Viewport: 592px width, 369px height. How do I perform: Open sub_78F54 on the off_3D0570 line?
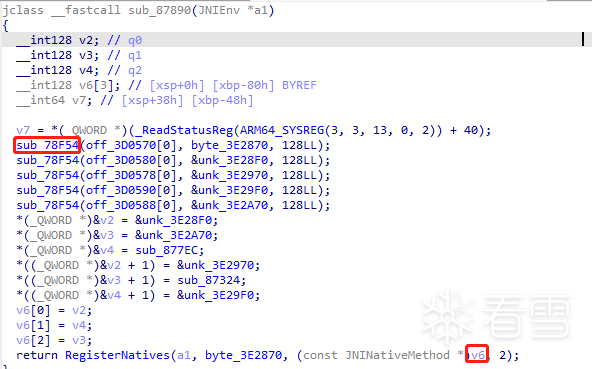47,145
